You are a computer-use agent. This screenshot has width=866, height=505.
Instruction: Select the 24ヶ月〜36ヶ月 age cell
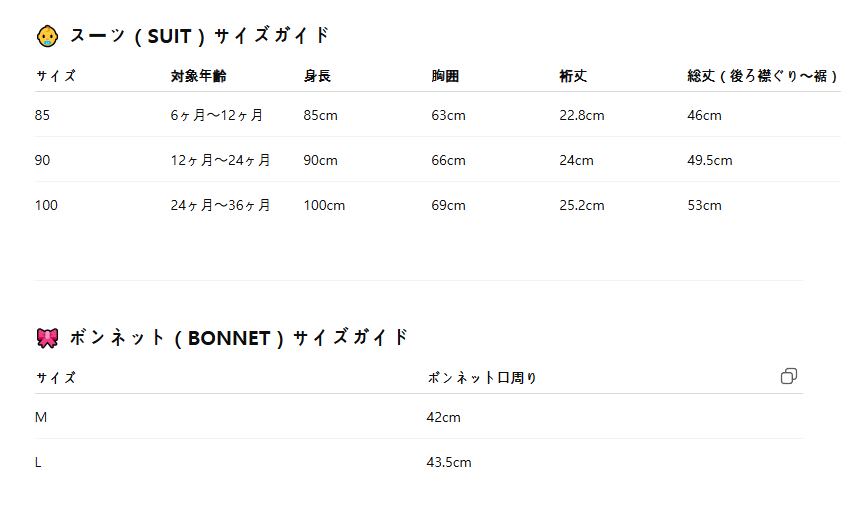220,205
